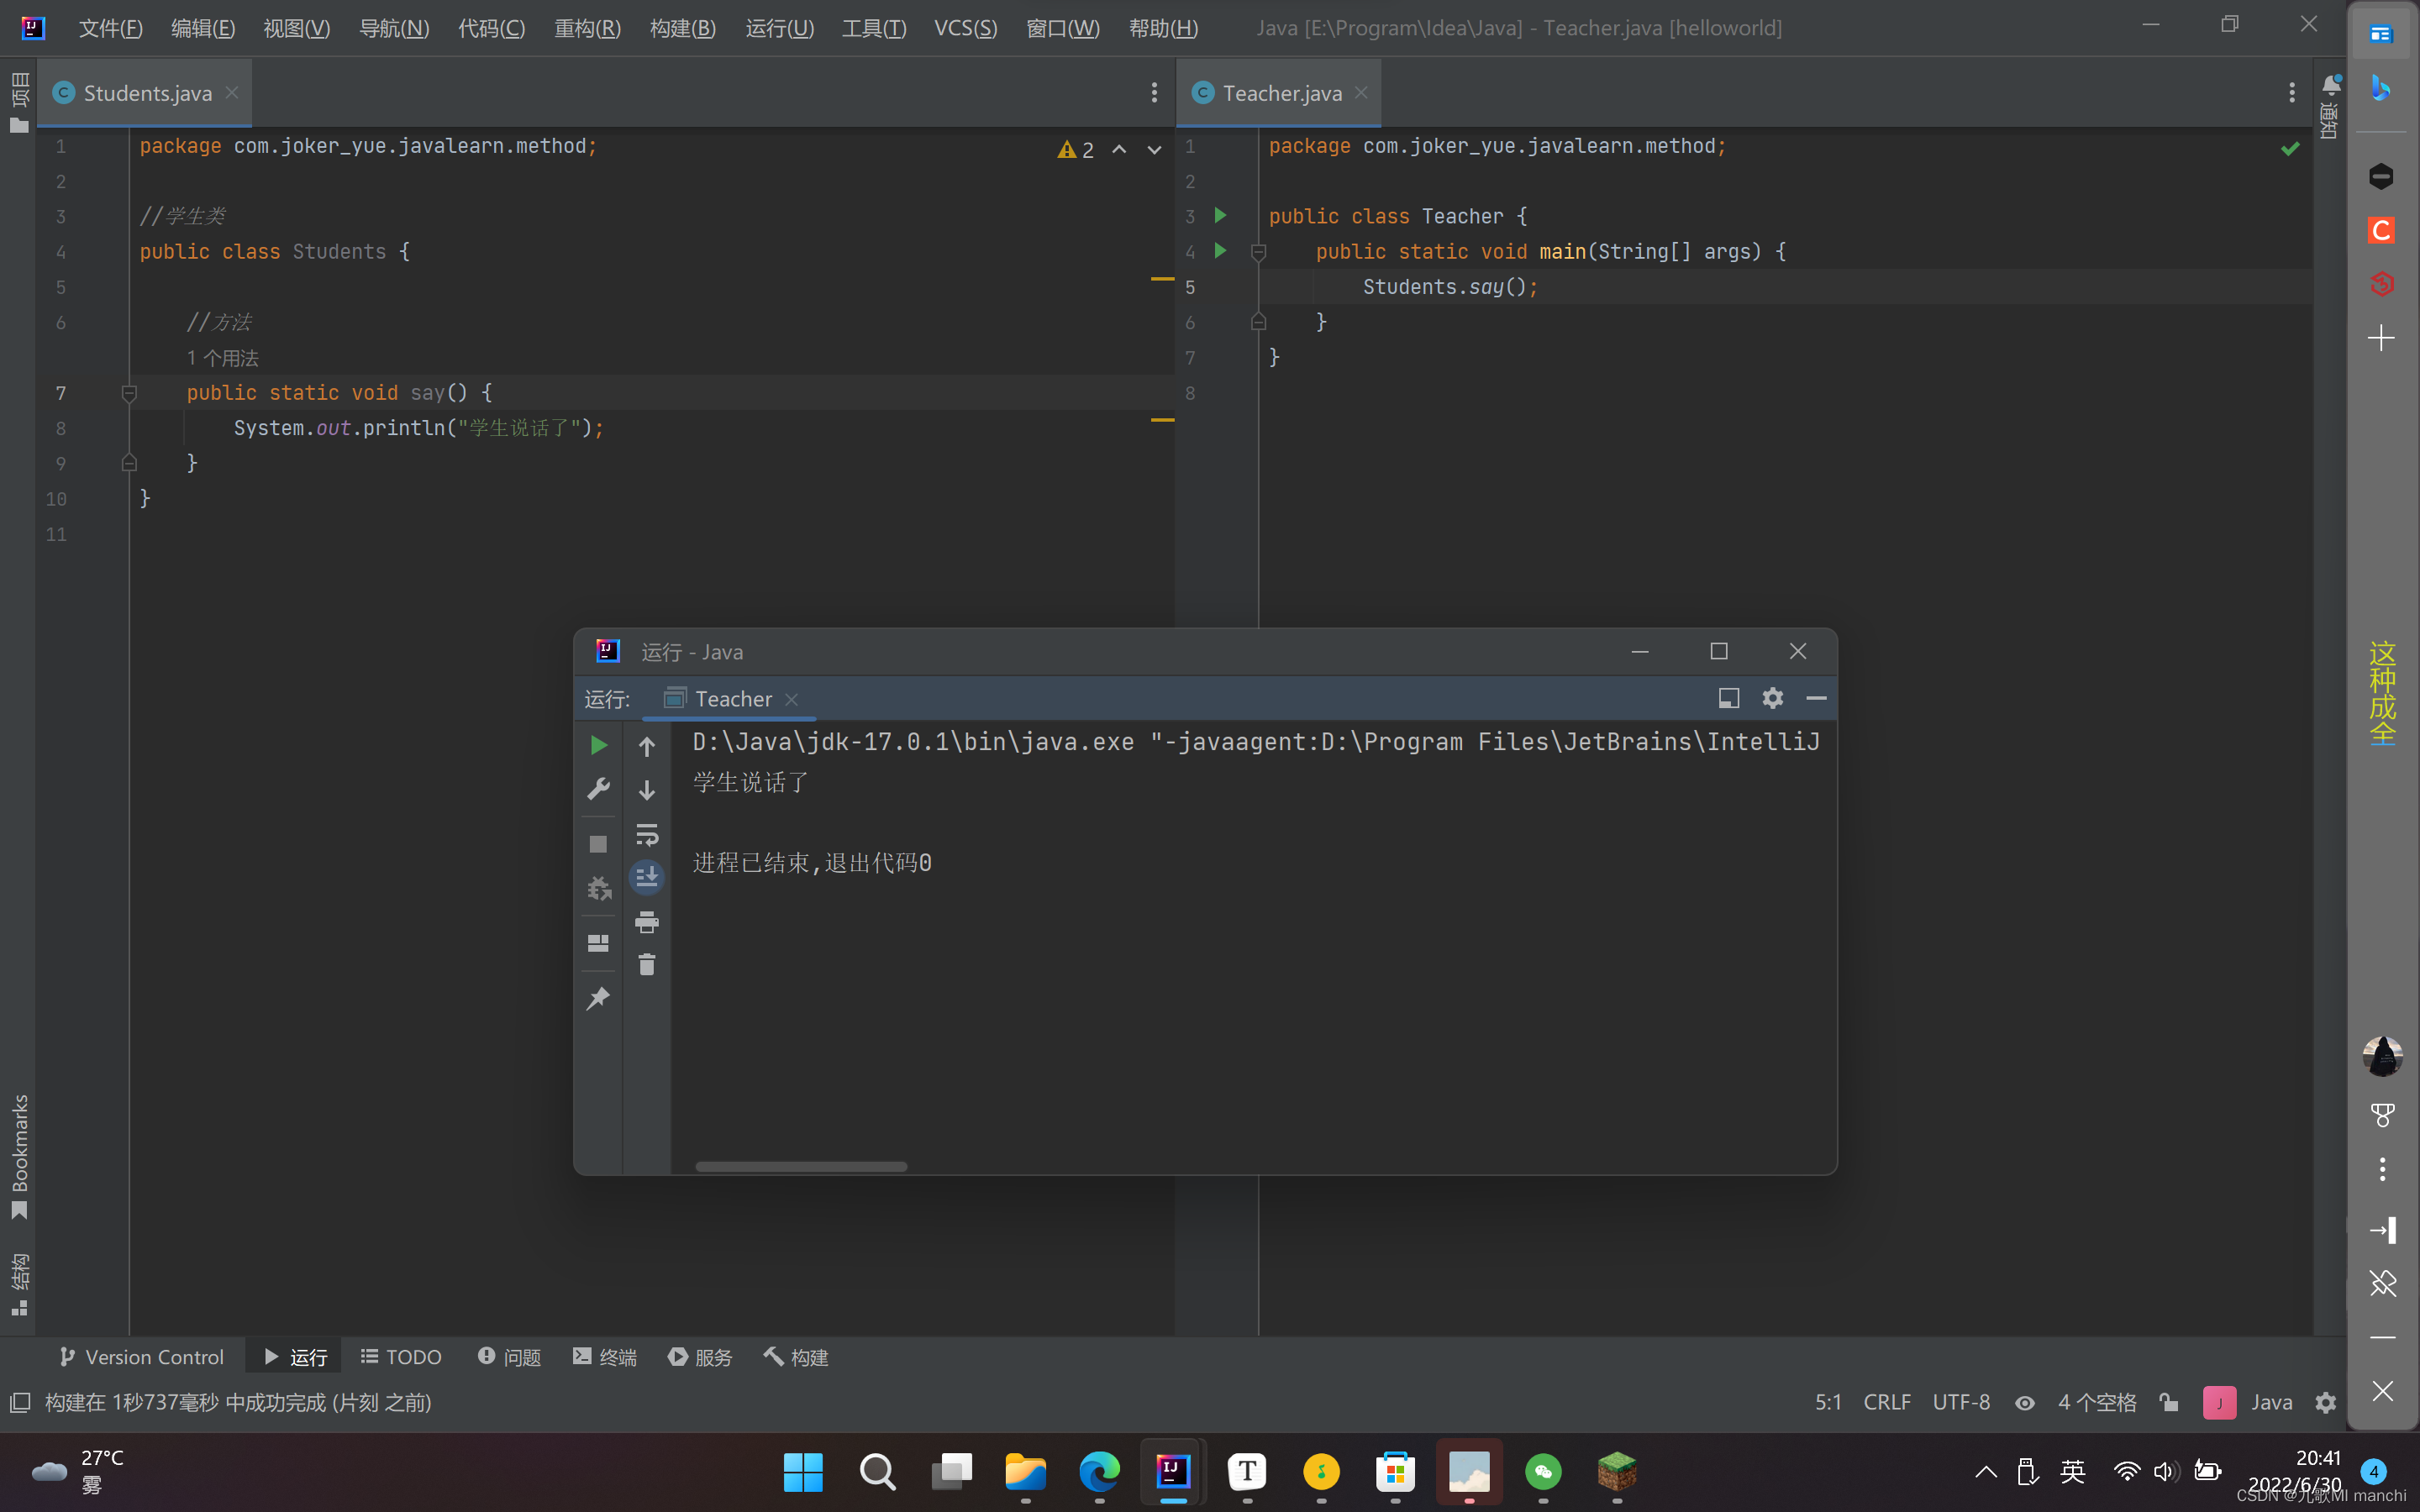Toggle soft-wrap in console output
This screenshot has height=1512, width=2420.
click(647, 834)
